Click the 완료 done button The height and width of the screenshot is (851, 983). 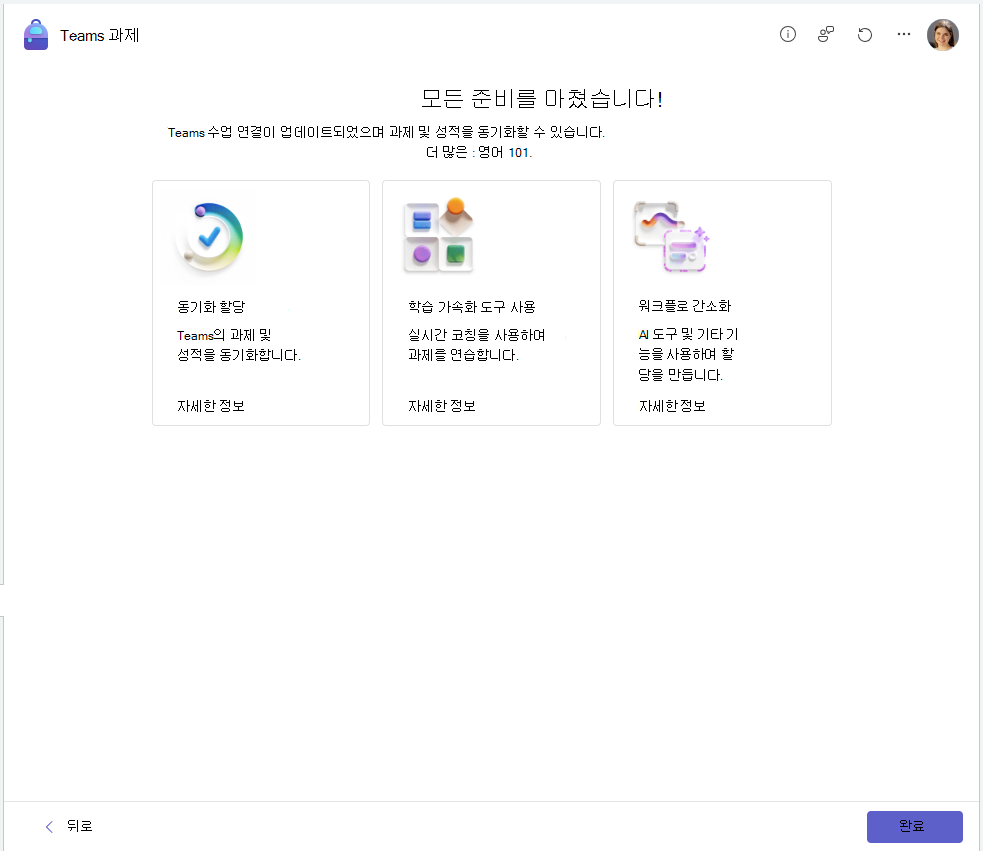coord(915,827)
